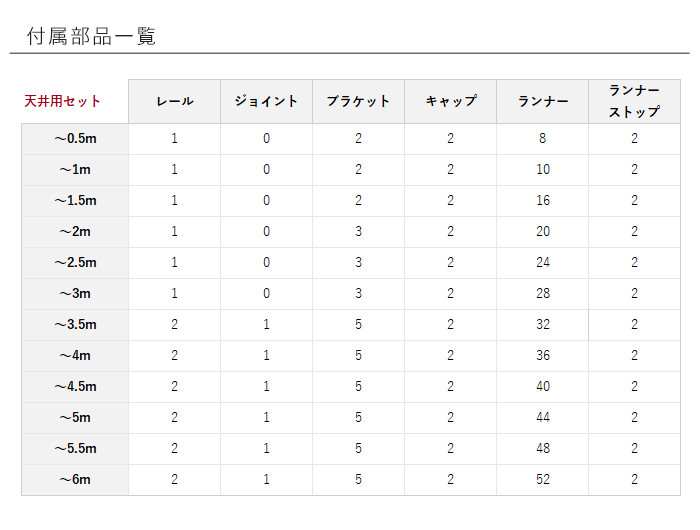Click runner count 52 cell
The image size is (700, 530).
(542, 480)
